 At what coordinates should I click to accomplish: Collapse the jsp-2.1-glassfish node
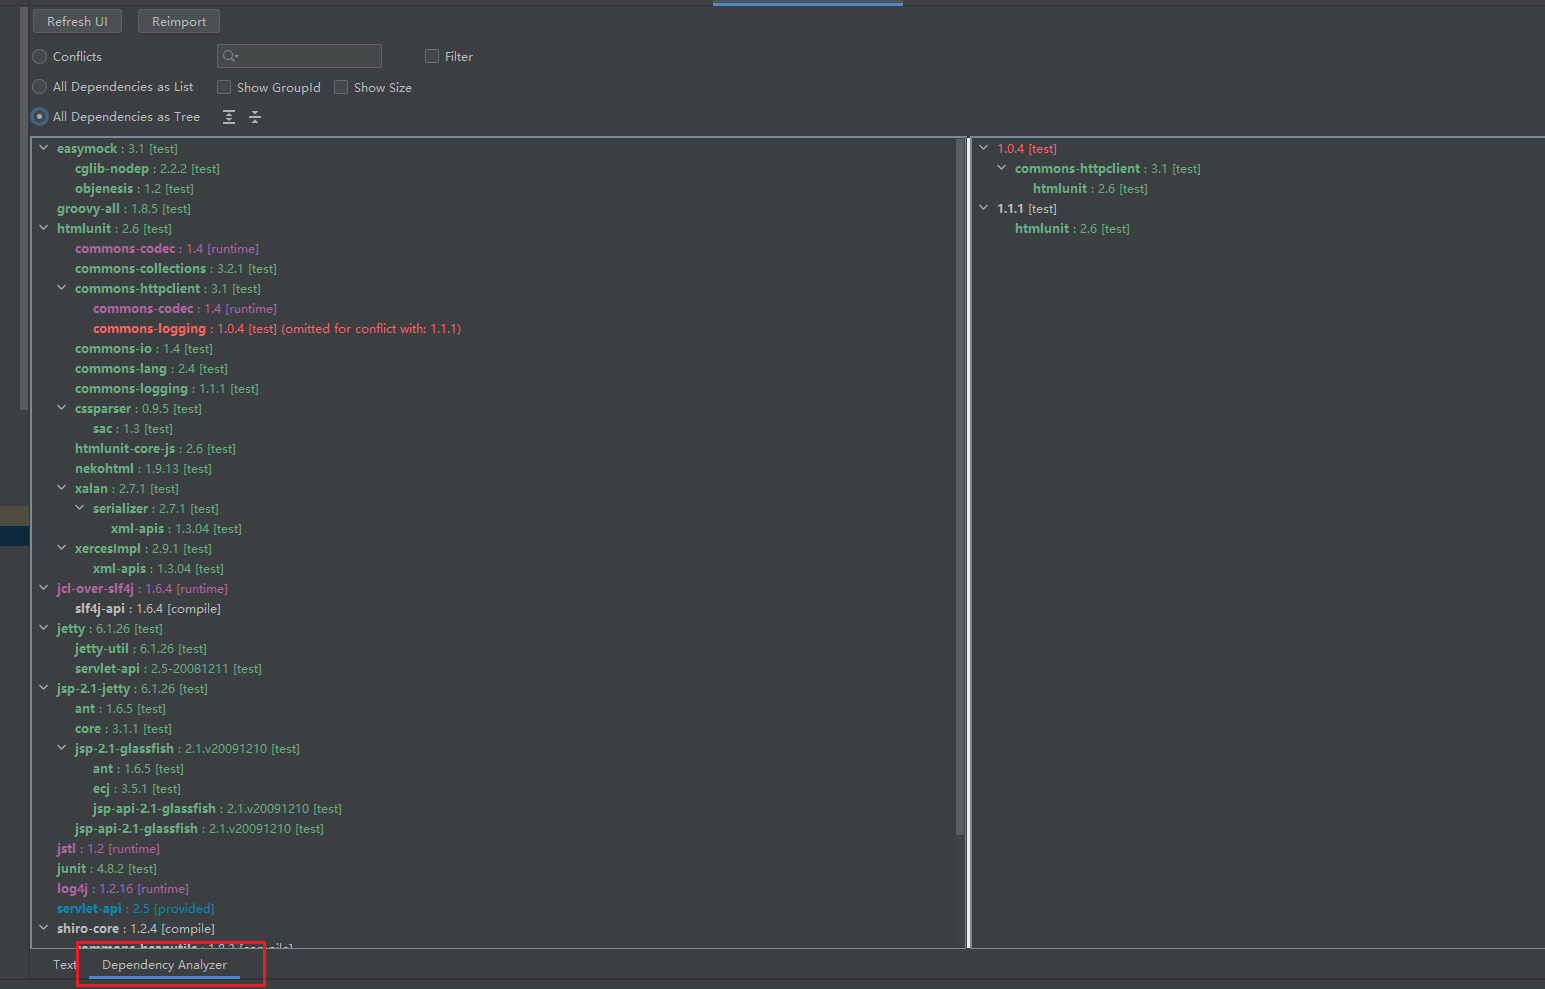point(61,748)
